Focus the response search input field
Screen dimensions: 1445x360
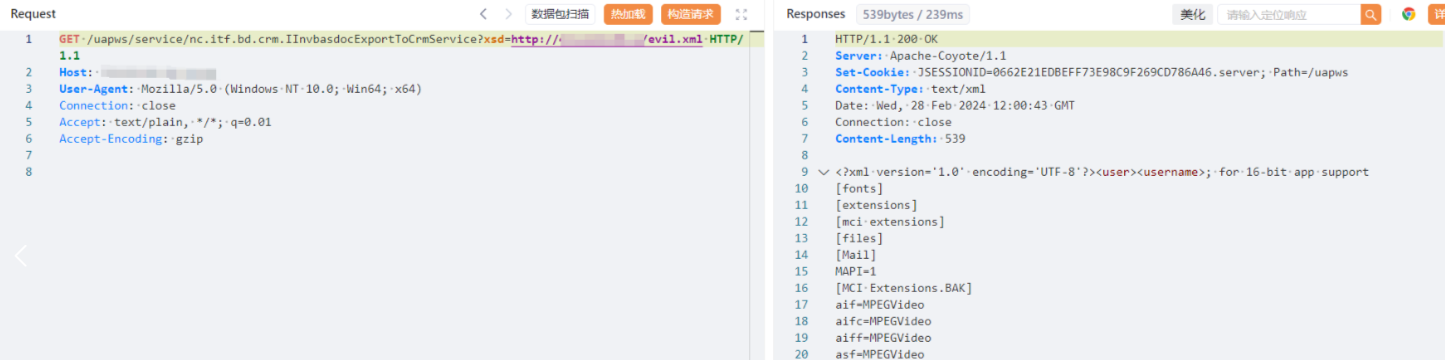coord(1288,14)
